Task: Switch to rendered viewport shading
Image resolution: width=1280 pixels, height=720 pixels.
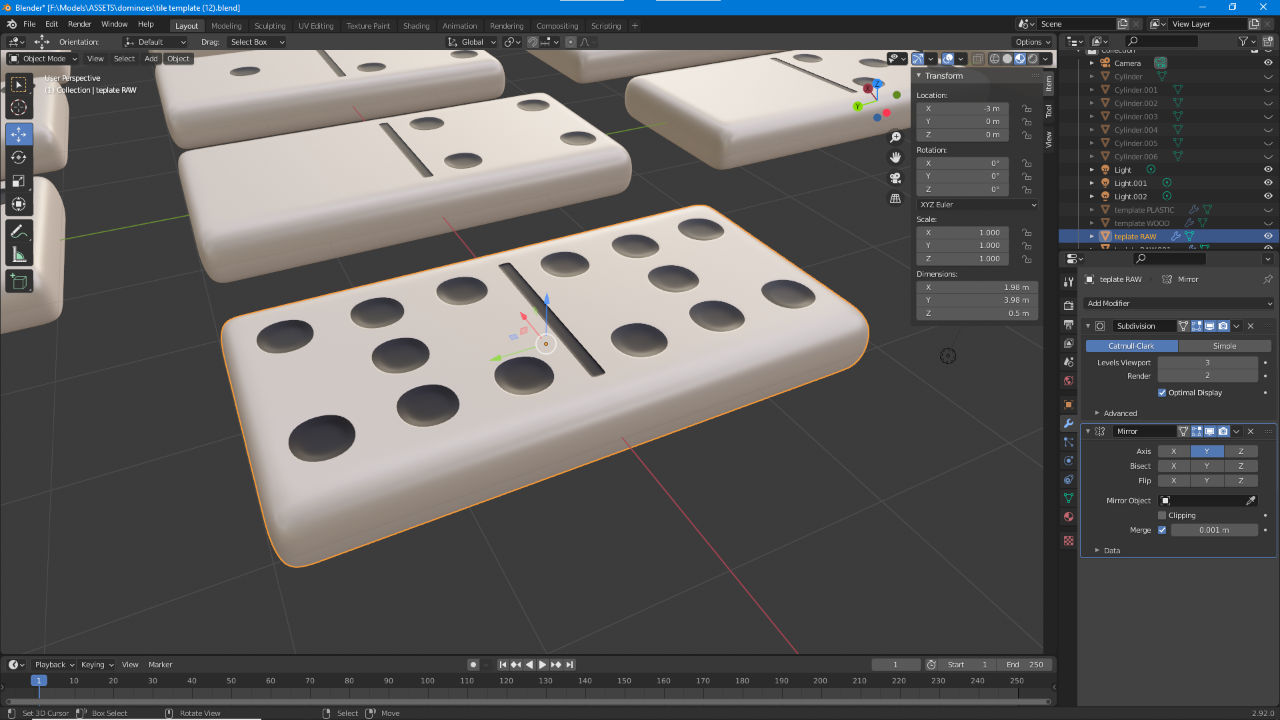Action: pyautogui.click(x=1032, y=59)
